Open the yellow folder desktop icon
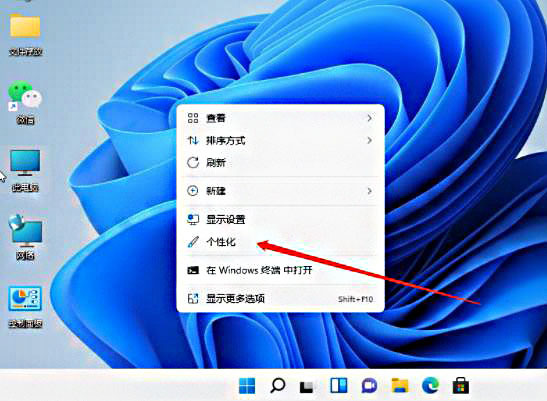The width and height of the screenshot is (547, 401). point(25,26)
